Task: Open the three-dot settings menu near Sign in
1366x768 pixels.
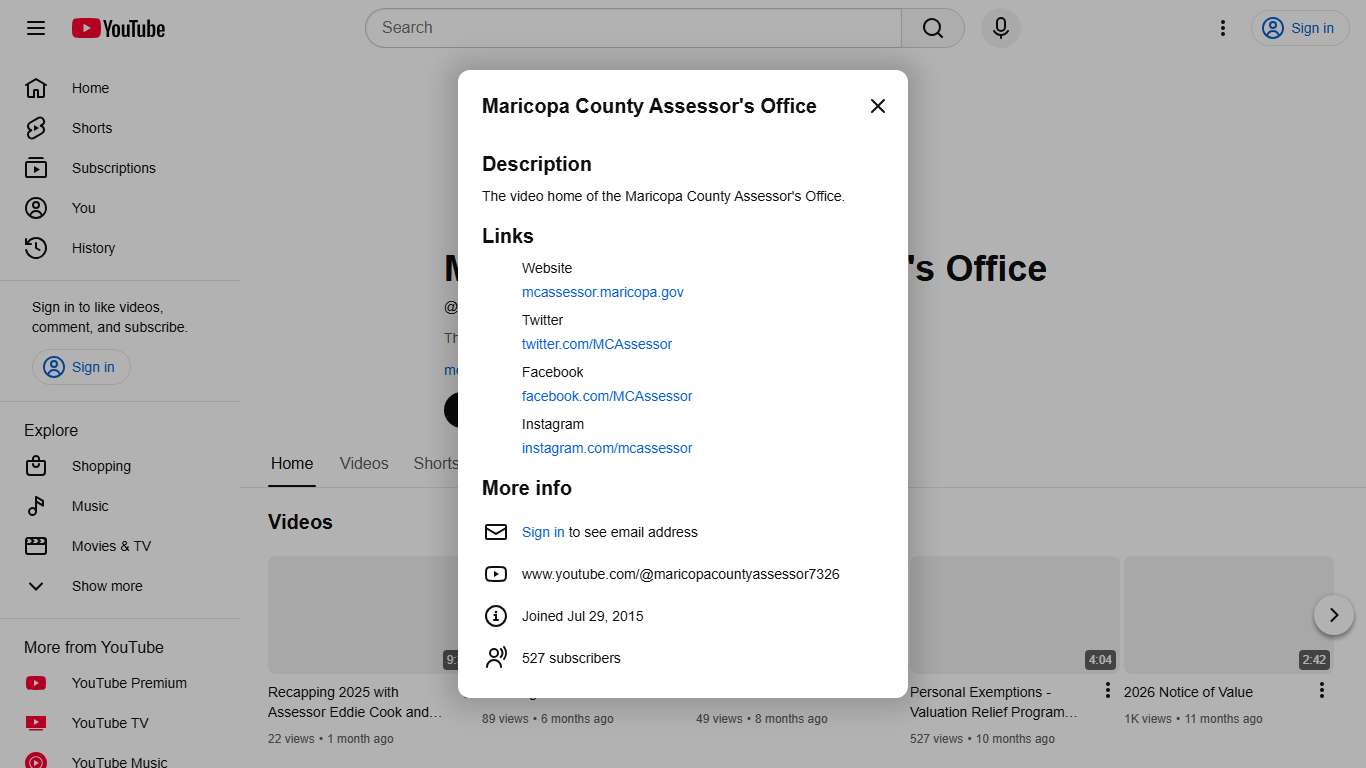Action: [1222, 28]
